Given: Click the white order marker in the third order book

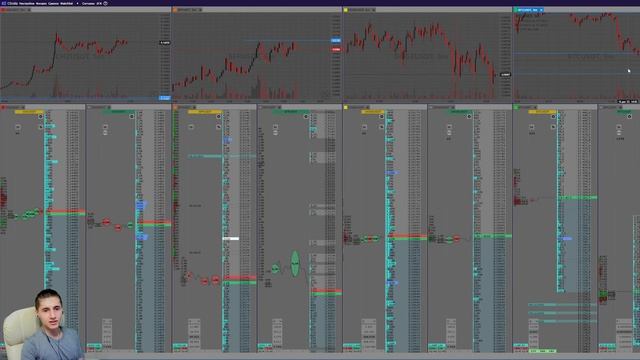Looking at the screenshot, I should click(x=231, y=238).
